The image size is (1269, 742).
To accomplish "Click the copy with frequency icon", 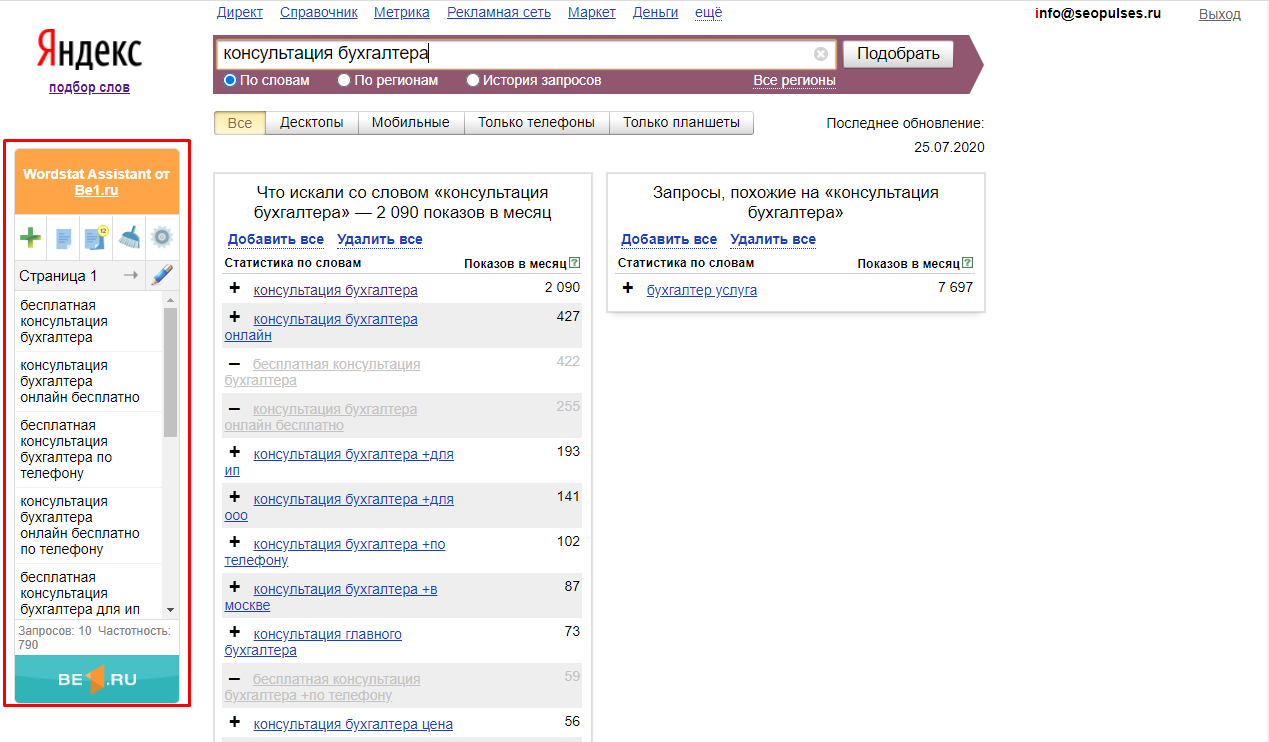I will pos(96,238).
